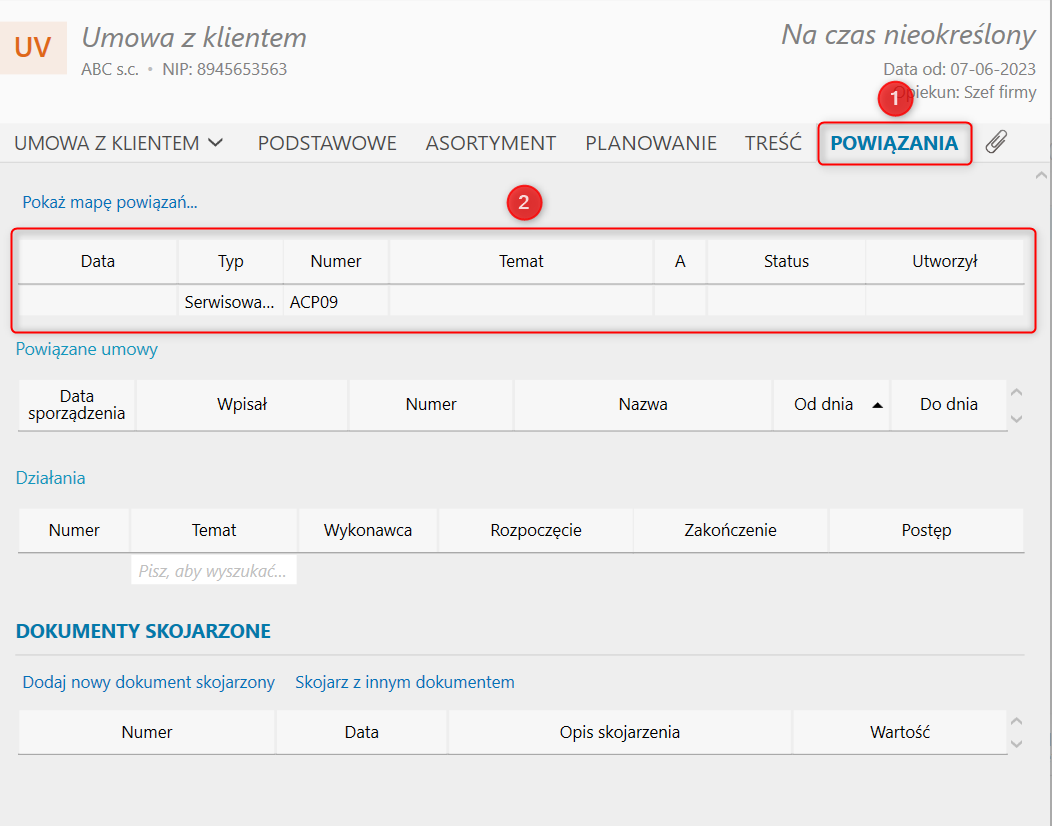Open the TREŚĆ tab

(773, 143)
